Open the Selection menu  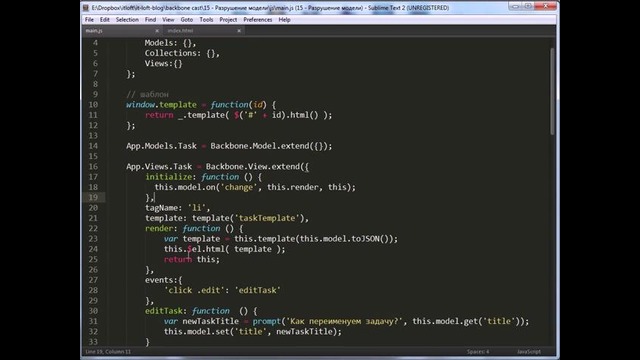point(127,20)
